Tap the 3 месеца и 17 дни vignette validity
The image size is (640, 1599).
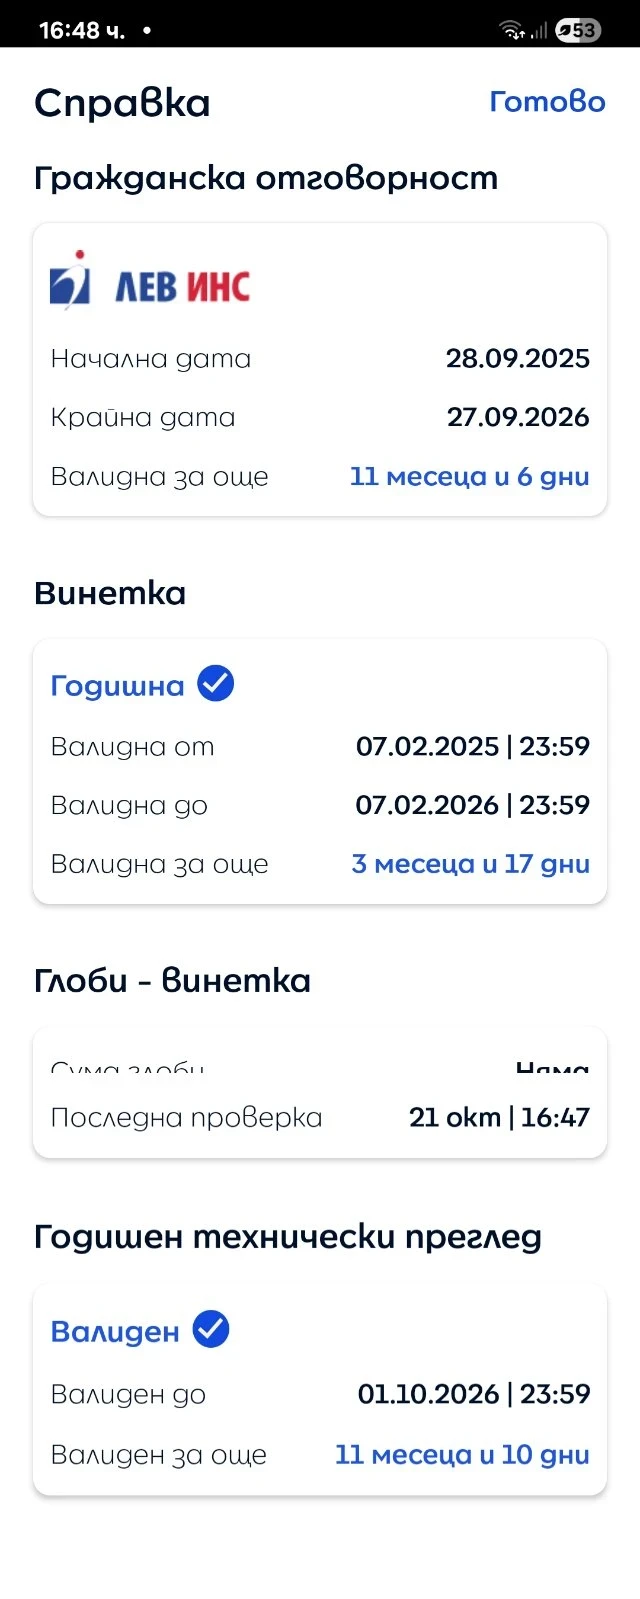point(470,864)
